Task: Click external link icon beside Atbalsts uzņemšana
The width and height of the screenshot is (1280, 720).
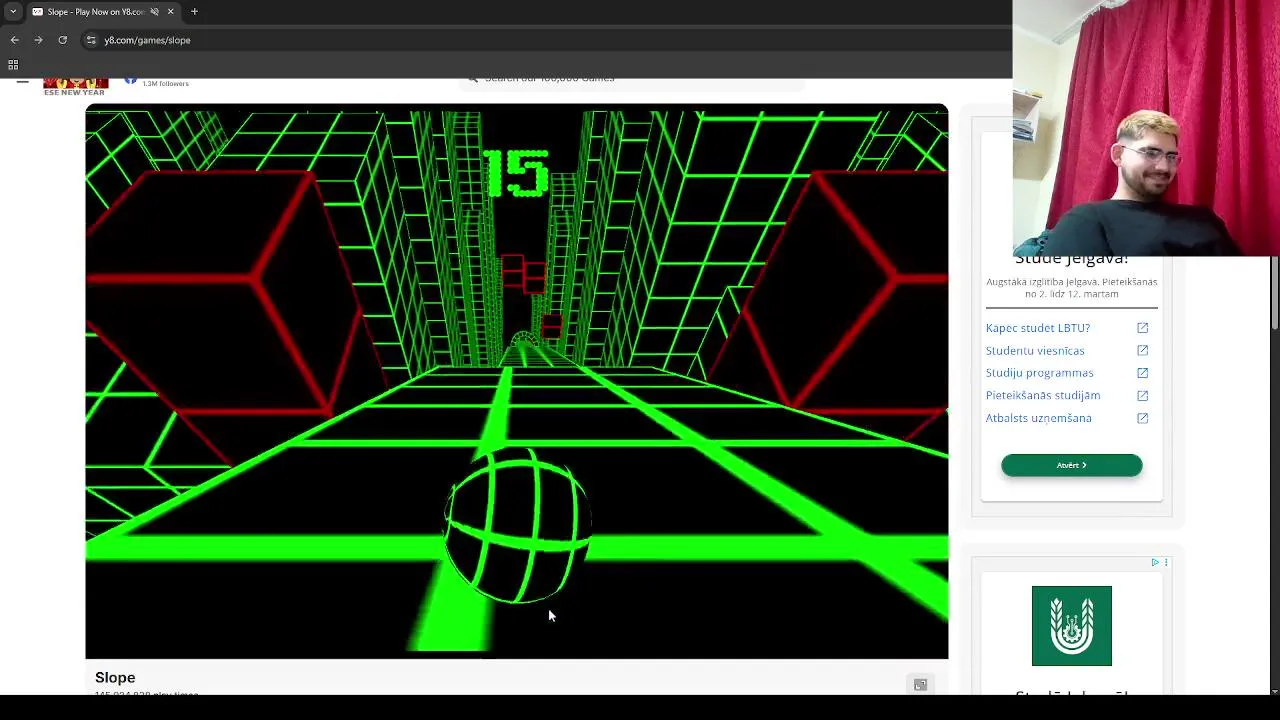Action: (x=1142, y=418)
